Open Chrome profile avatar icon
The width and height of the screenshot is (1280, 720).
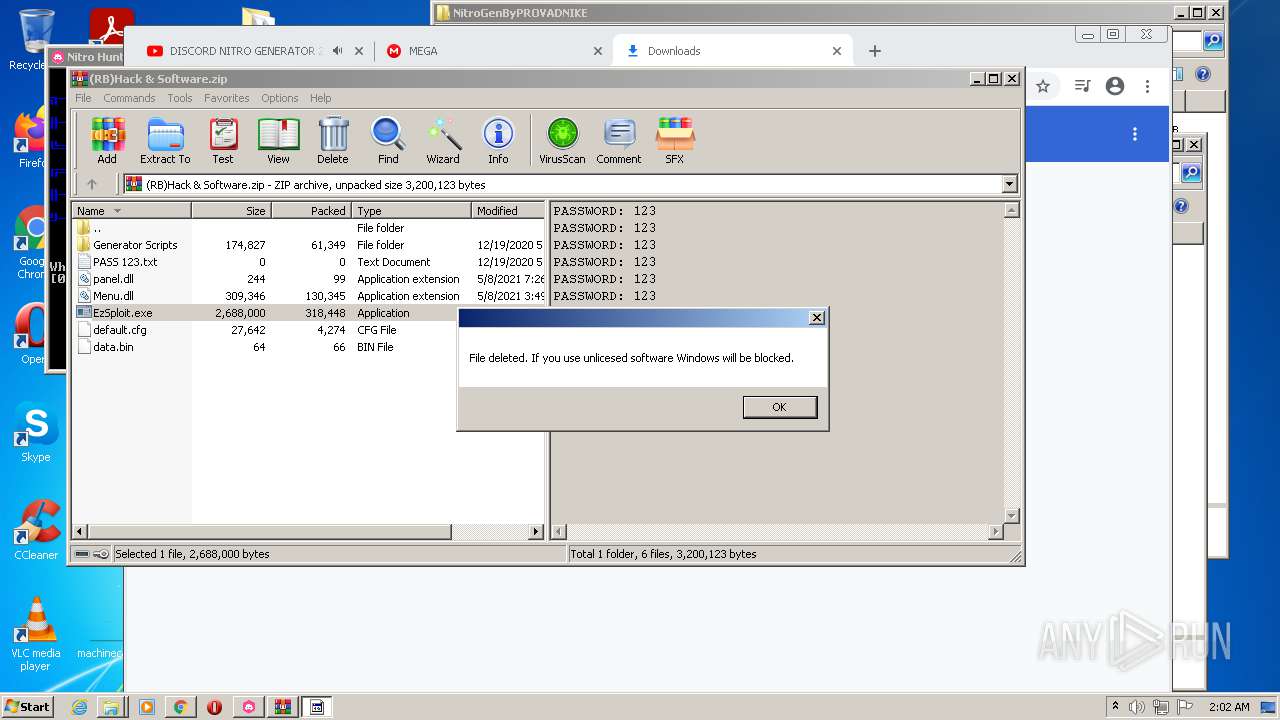tap(1115, 86)
